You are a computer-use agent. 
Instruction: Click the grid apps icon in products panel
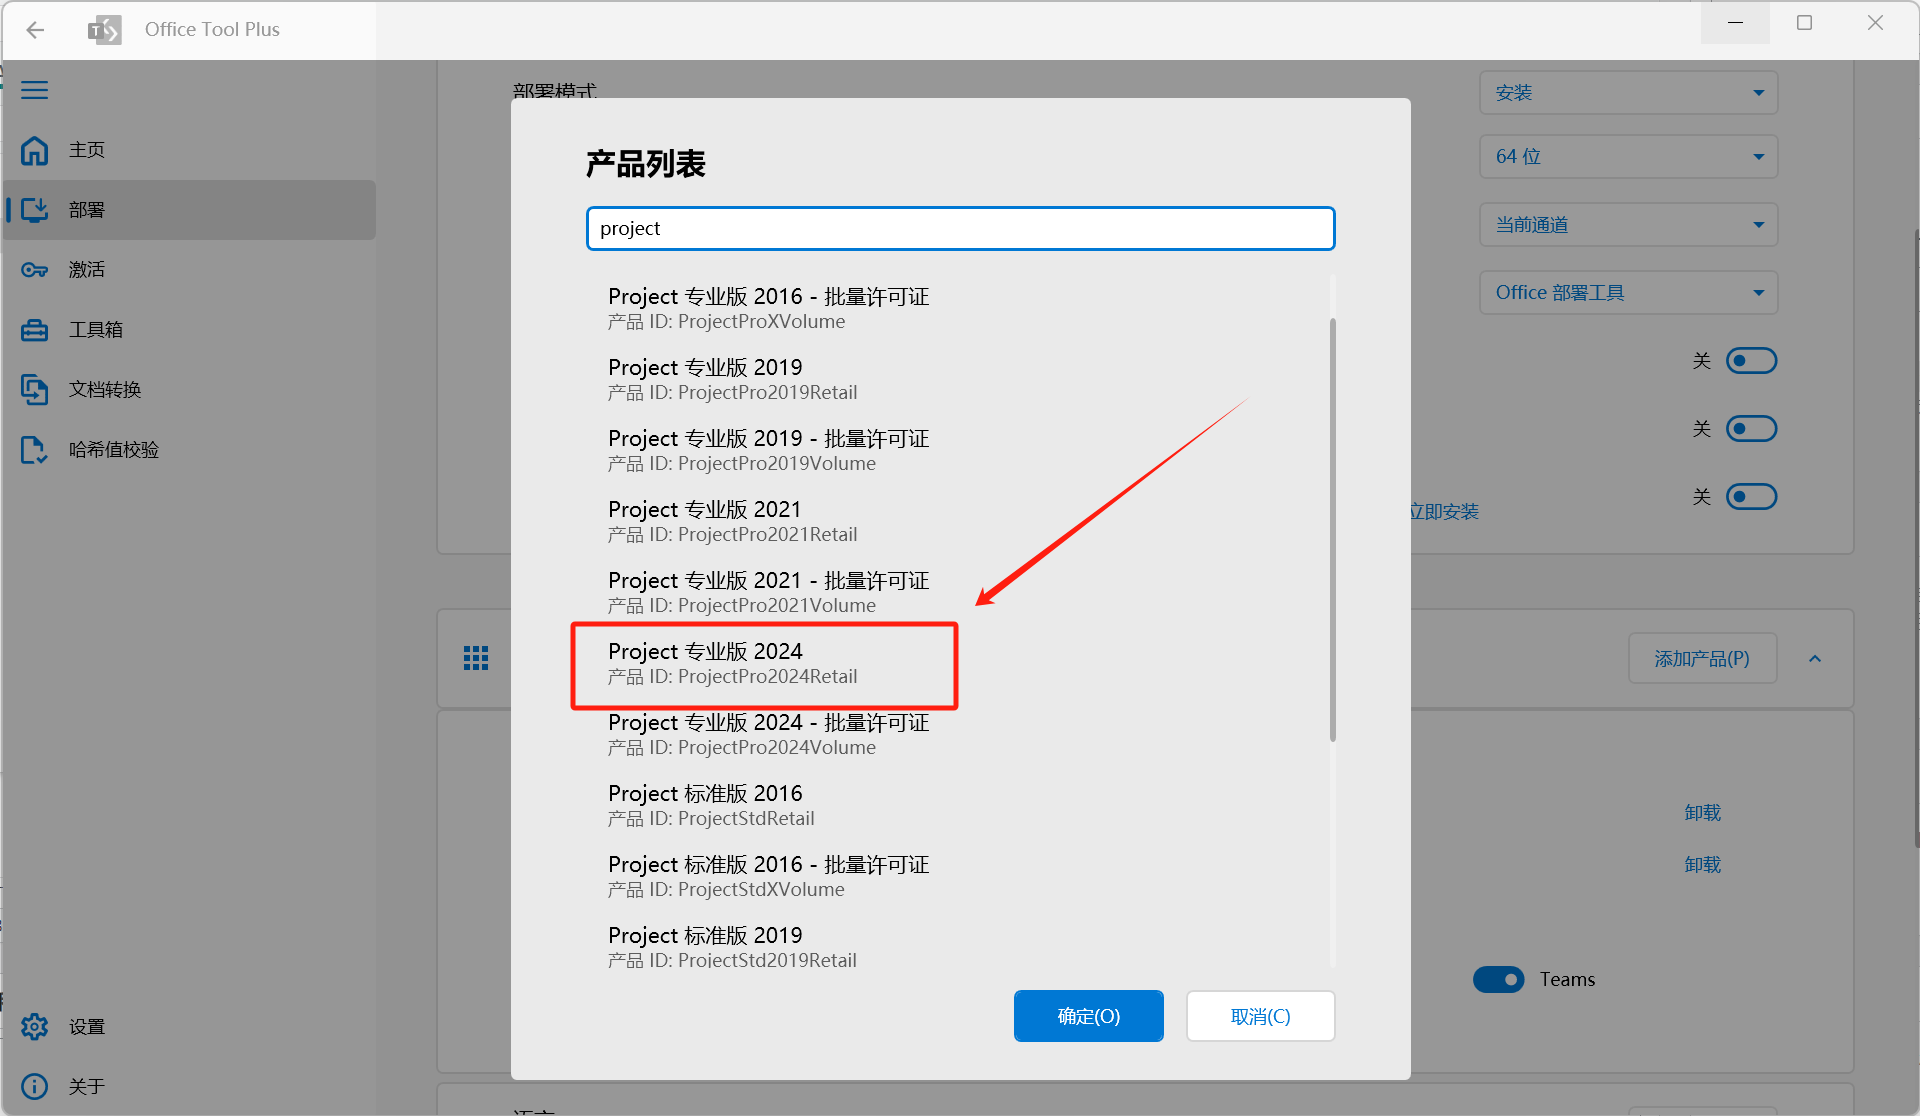[x=476, y=658]
